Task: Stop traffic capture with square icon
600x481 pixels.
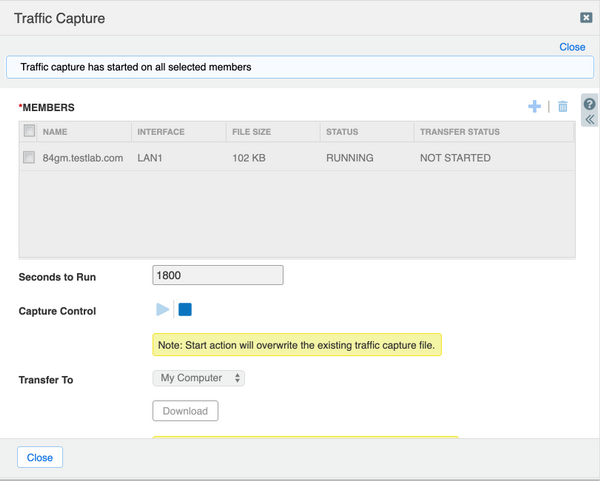Action: (185, 309)
